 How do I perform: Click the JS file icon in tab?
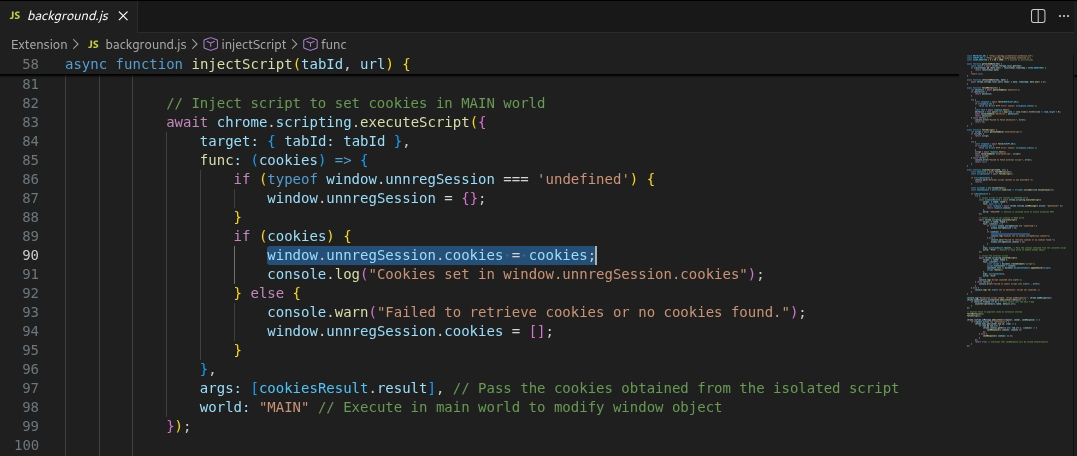click(14, 16)
